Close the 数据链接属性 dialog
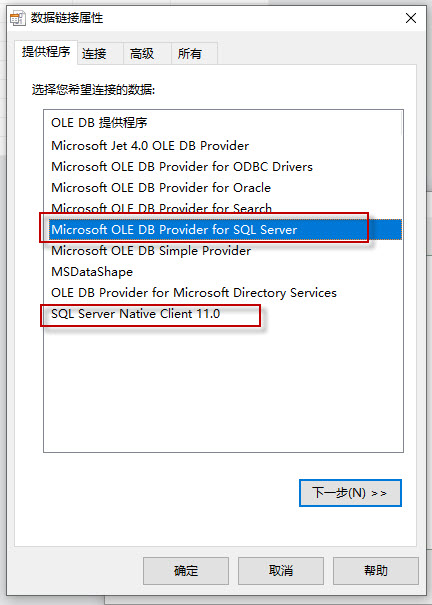432x605 pixels. (x=411, y=18)
